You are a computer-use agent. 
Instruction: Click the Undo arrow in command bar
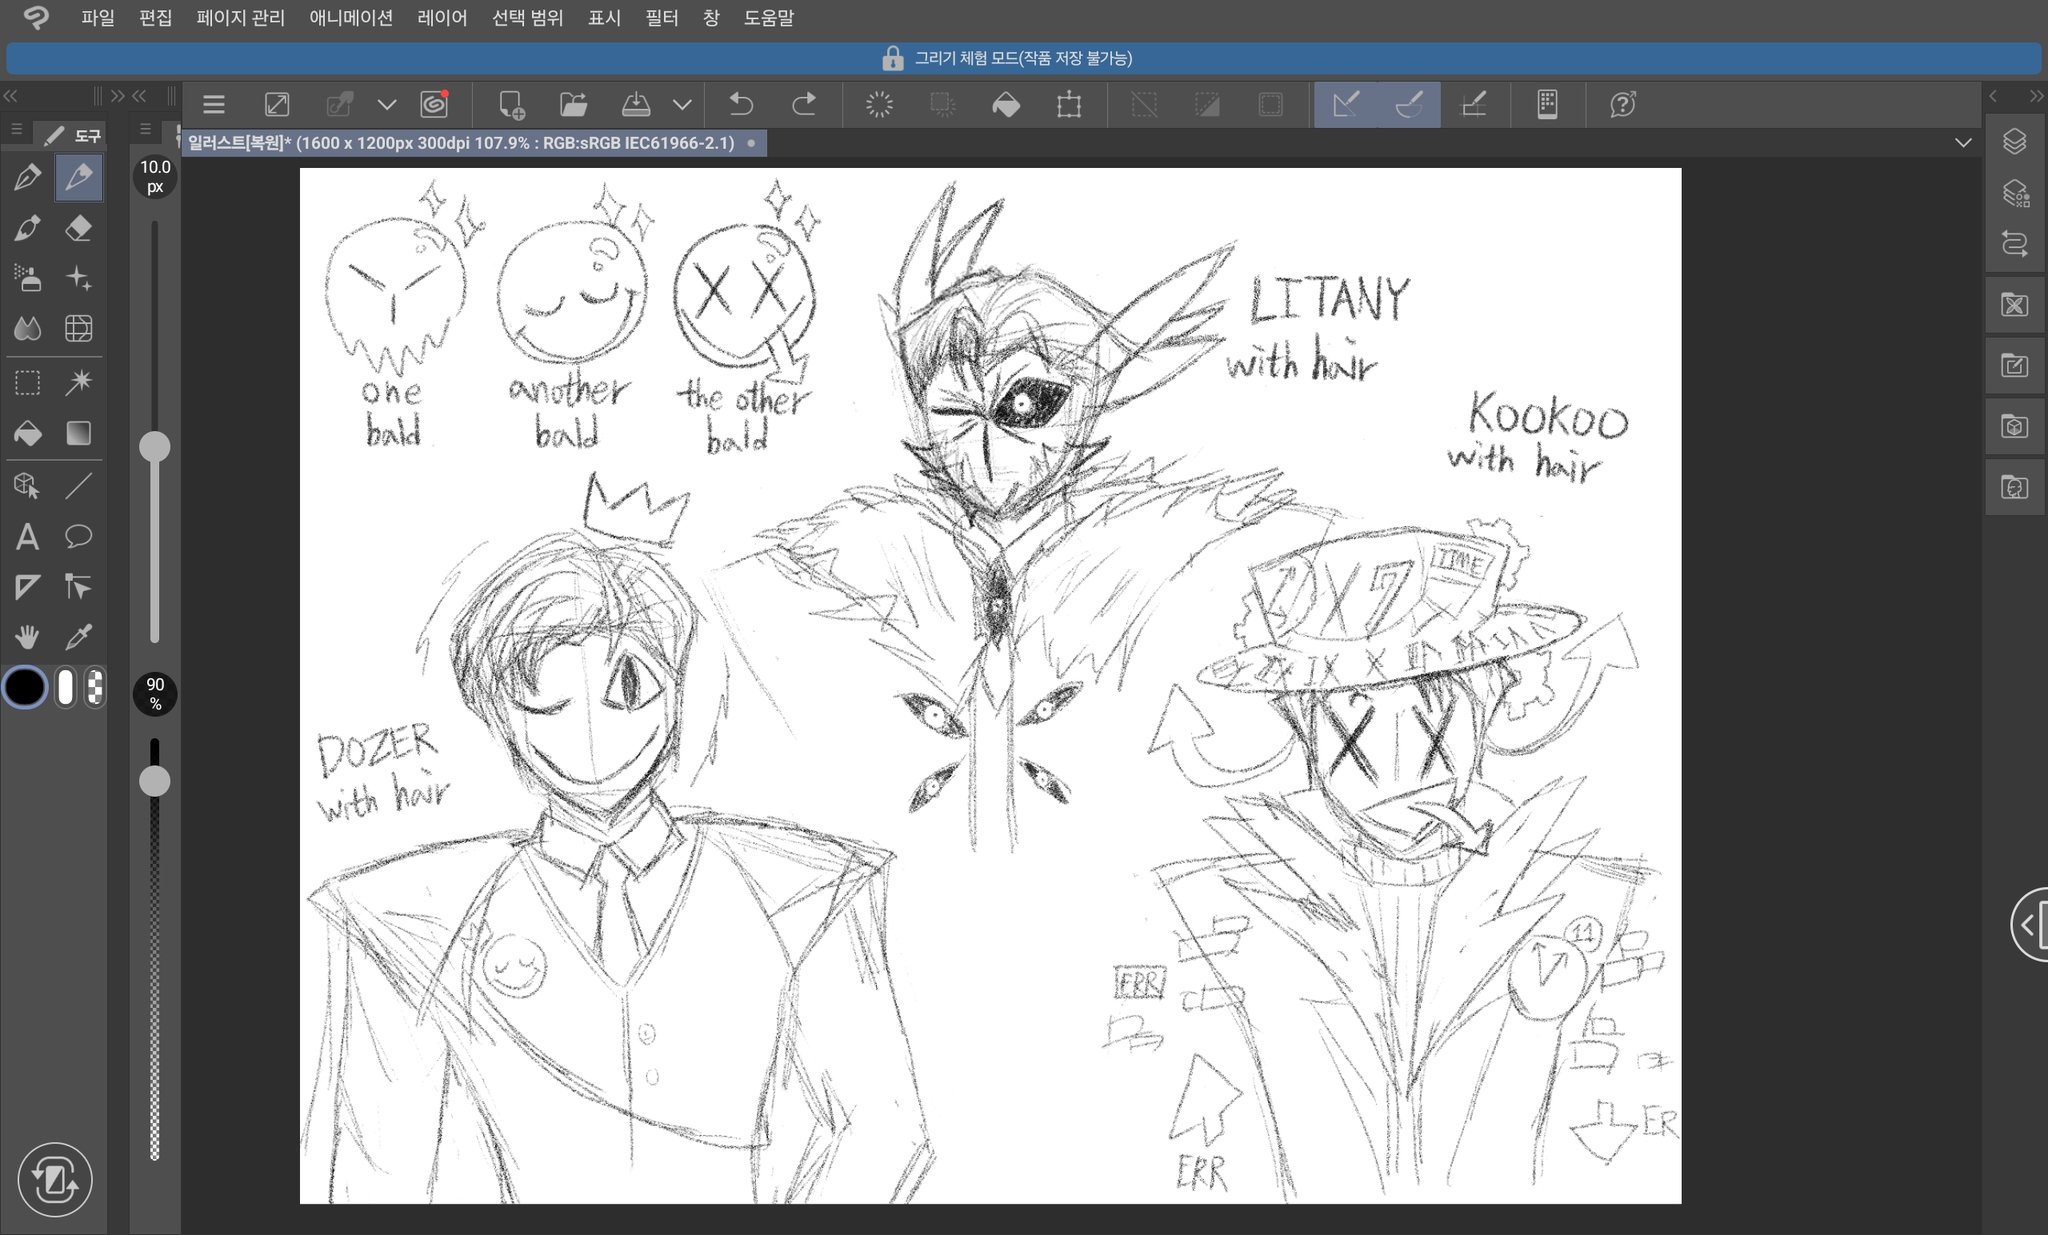coord(741,104)
